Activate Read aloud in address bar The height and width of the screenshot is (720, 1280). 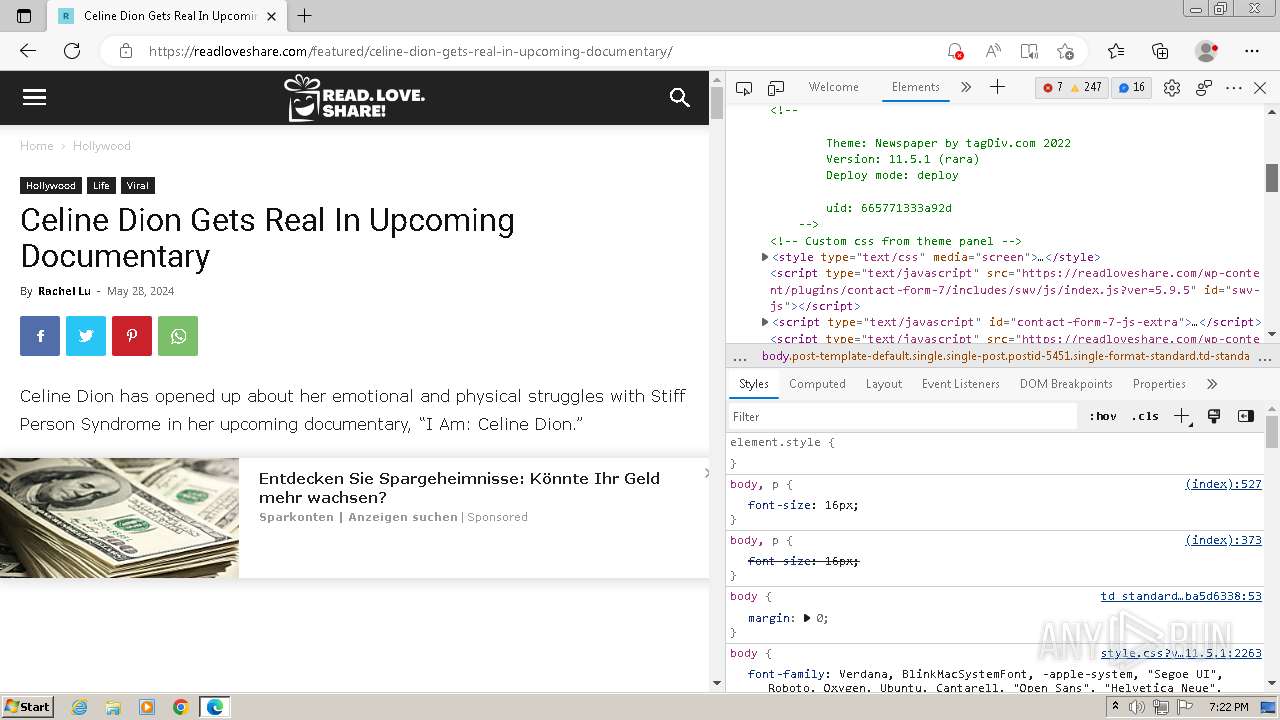click(x=993, y=51)
